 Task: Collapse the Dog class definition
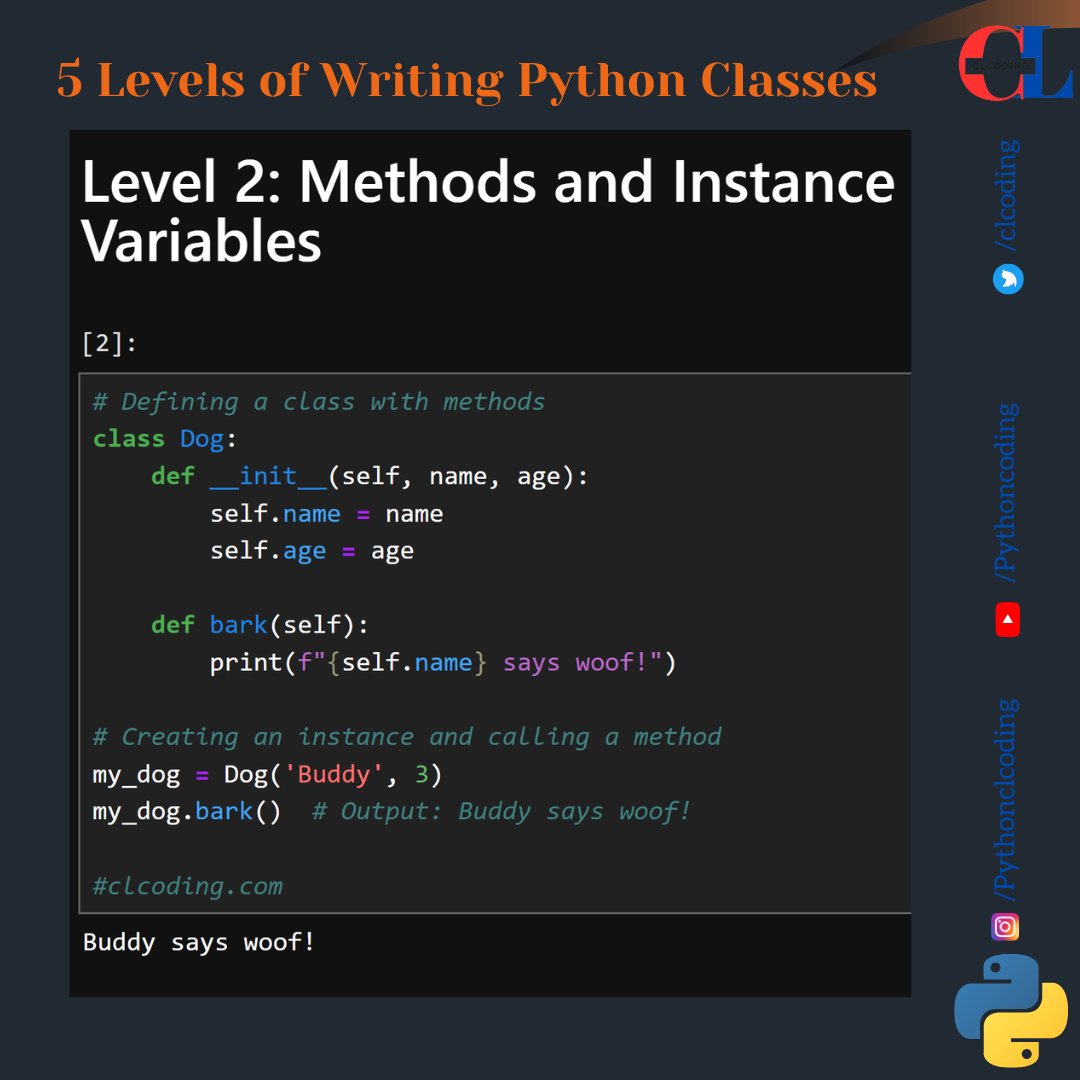160,438
